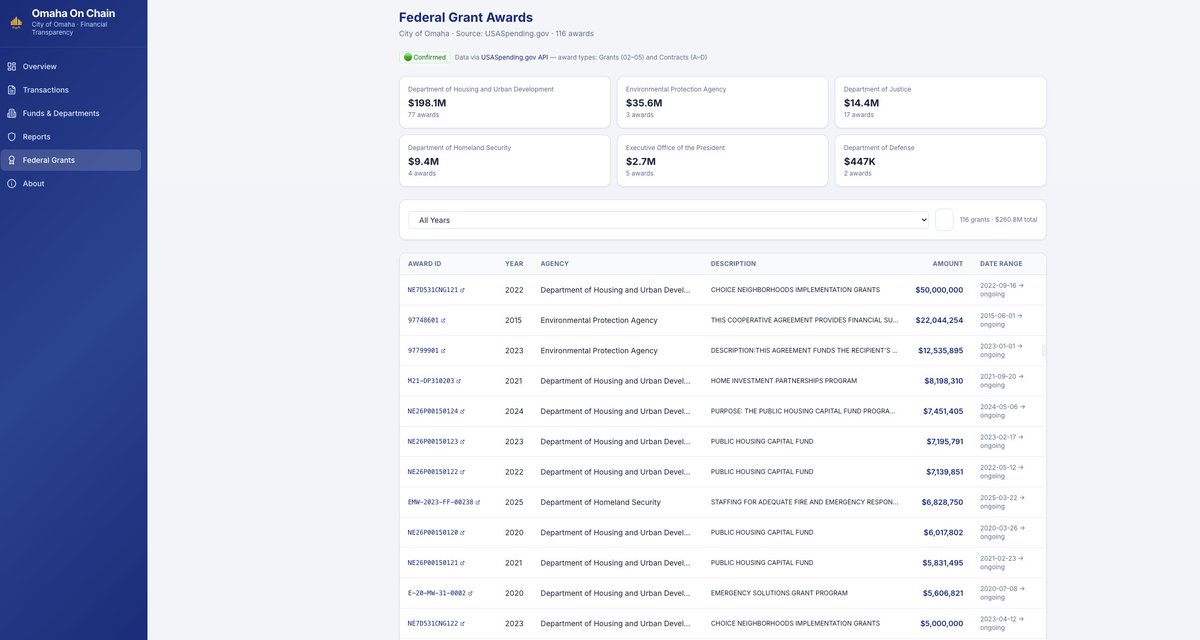
Task: Click the Overview sidebar icon
Action: [x=12, y=66]
